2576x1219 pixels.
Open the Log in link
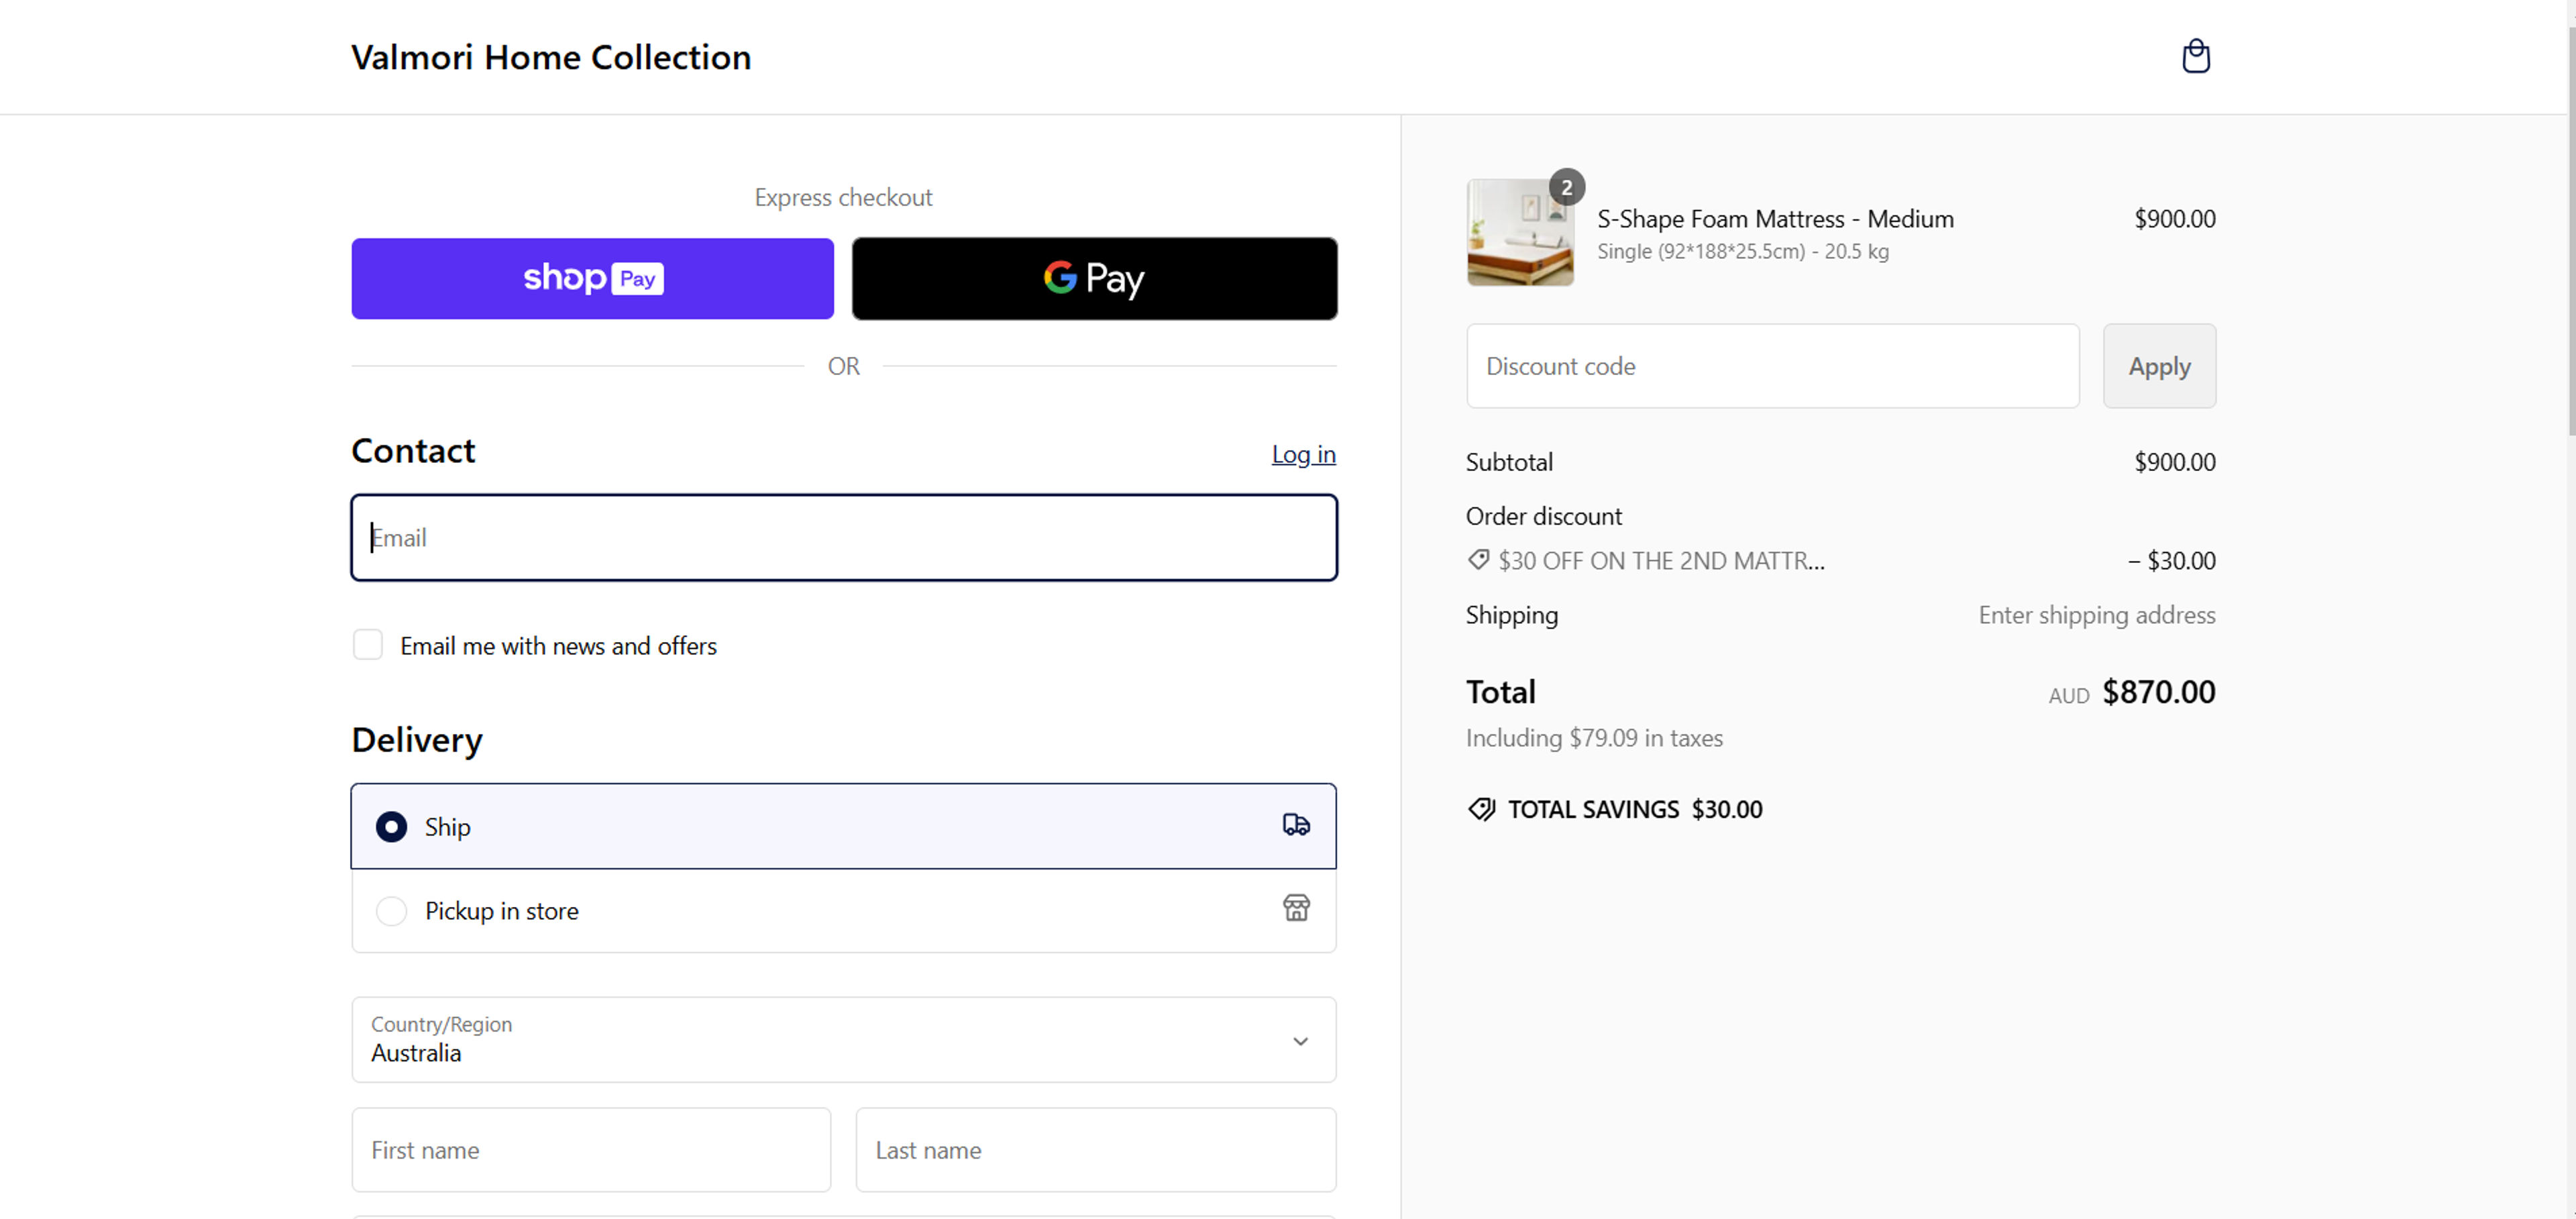pos(1303,454)
